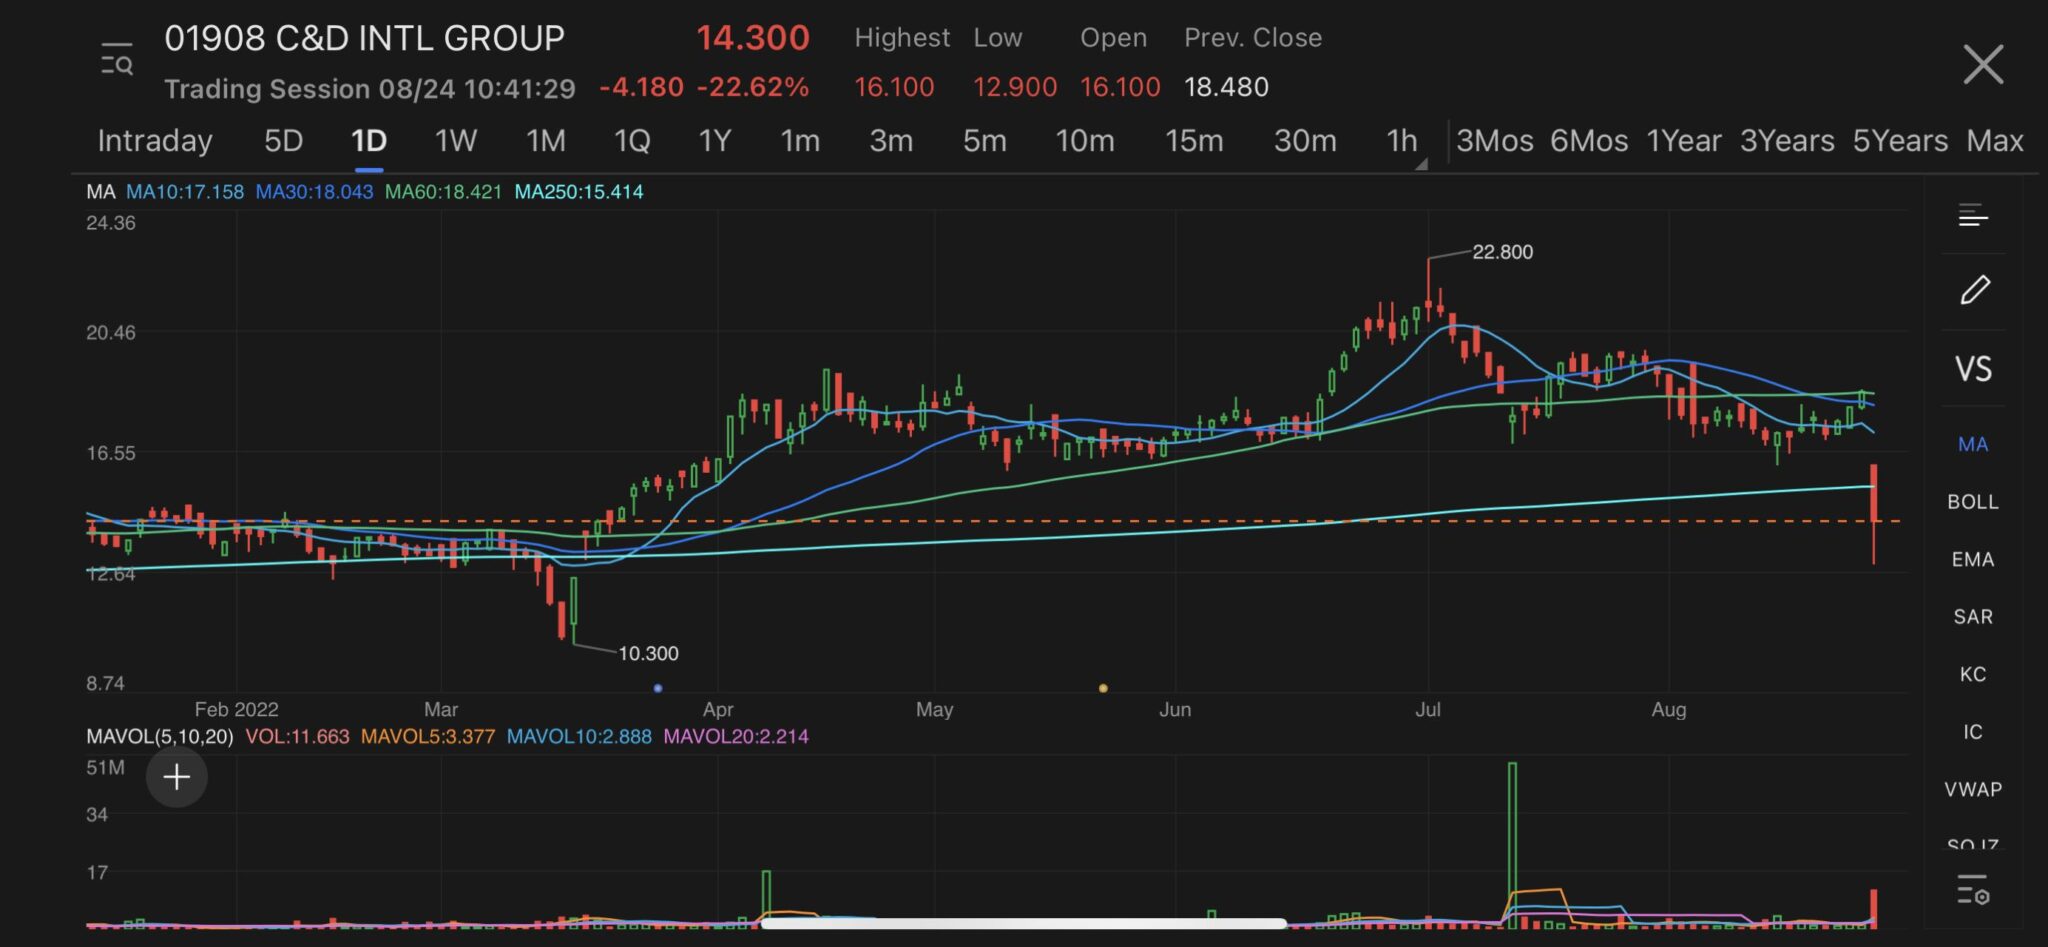
Task: Select the 1Q chart tab
Action: tap(632, 141)
